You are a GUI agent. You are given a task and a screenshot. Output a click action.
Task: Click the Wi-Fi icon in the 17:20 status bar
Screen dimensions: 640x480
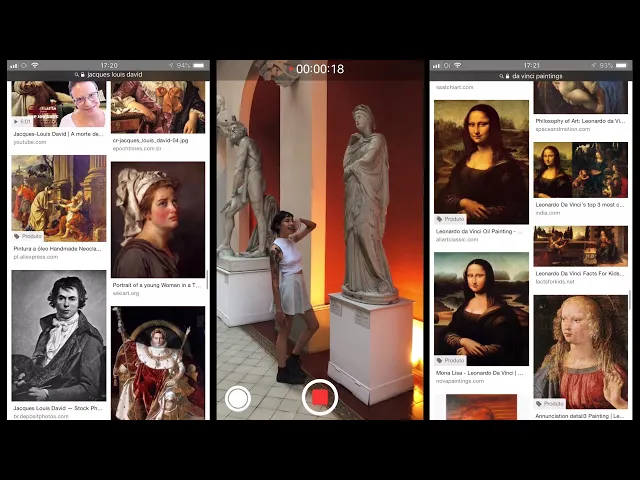pos(36,65)
